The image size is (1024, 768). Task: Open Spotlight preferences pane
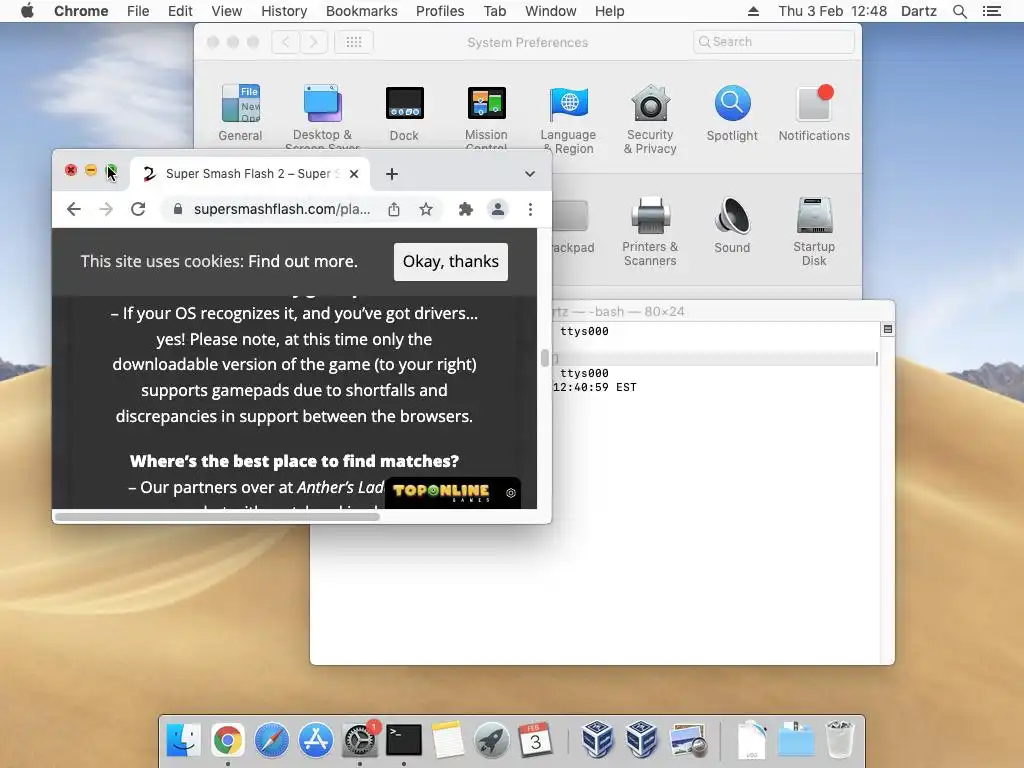732,112
